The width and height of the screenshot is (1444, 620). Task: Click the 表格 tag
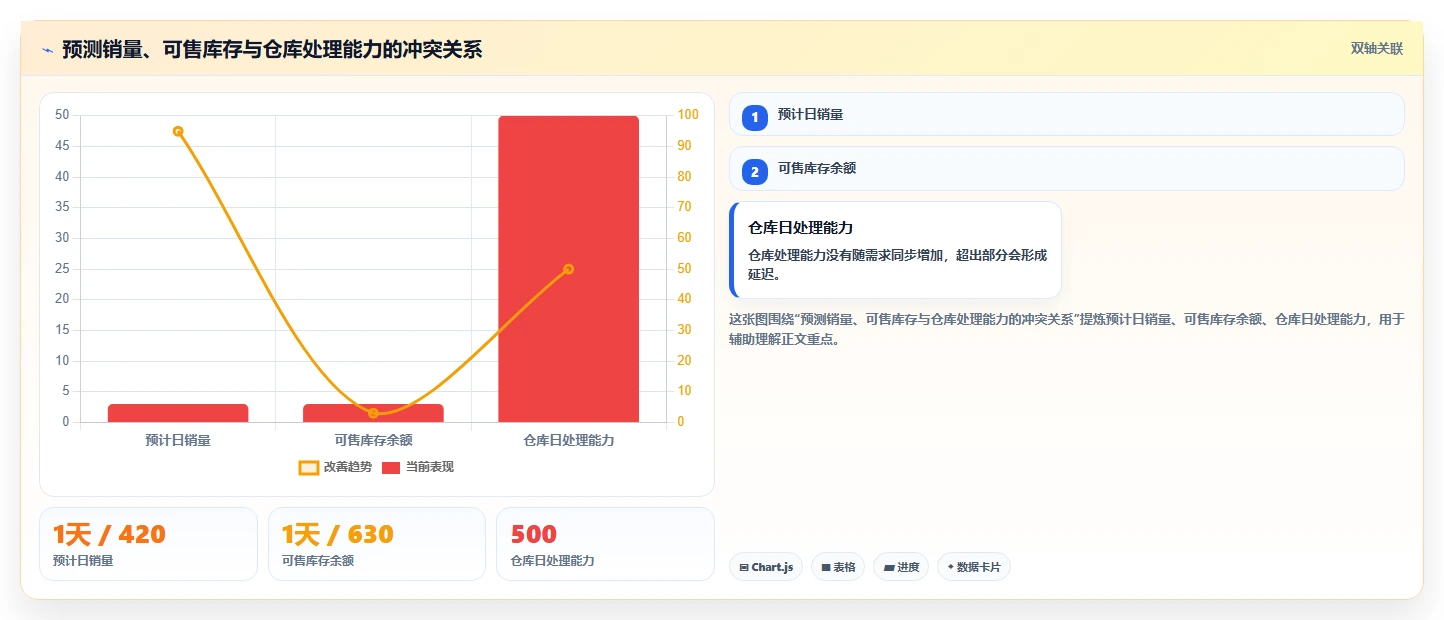tap(838, 567)
